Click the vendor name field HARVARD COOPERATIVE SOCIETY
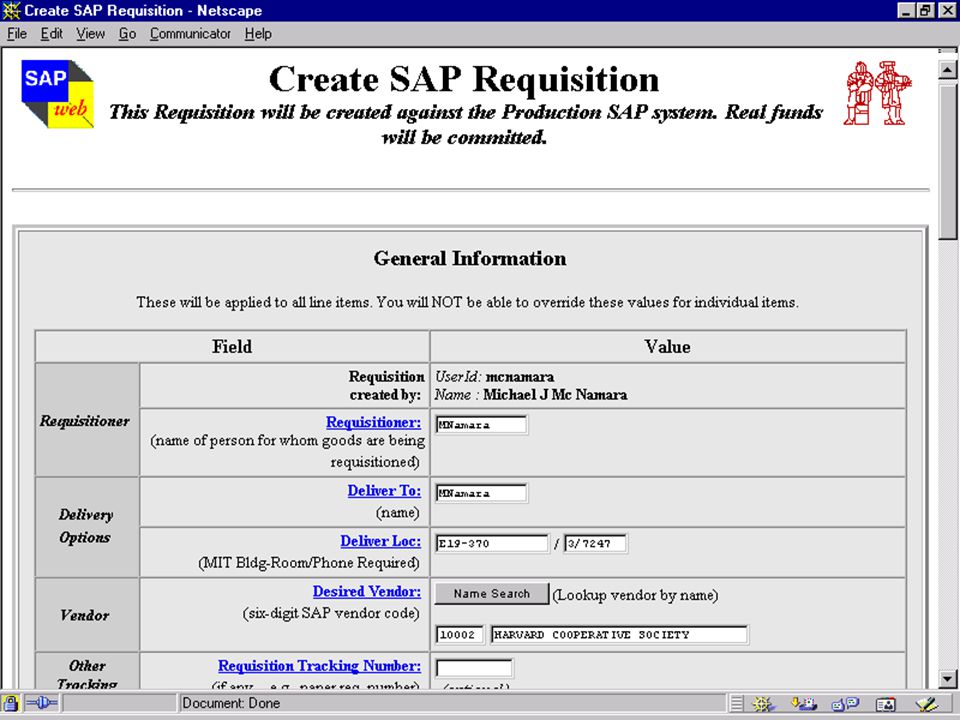Image resolution: width=960 pixels, height=720 pixels. tap(620, 635)
